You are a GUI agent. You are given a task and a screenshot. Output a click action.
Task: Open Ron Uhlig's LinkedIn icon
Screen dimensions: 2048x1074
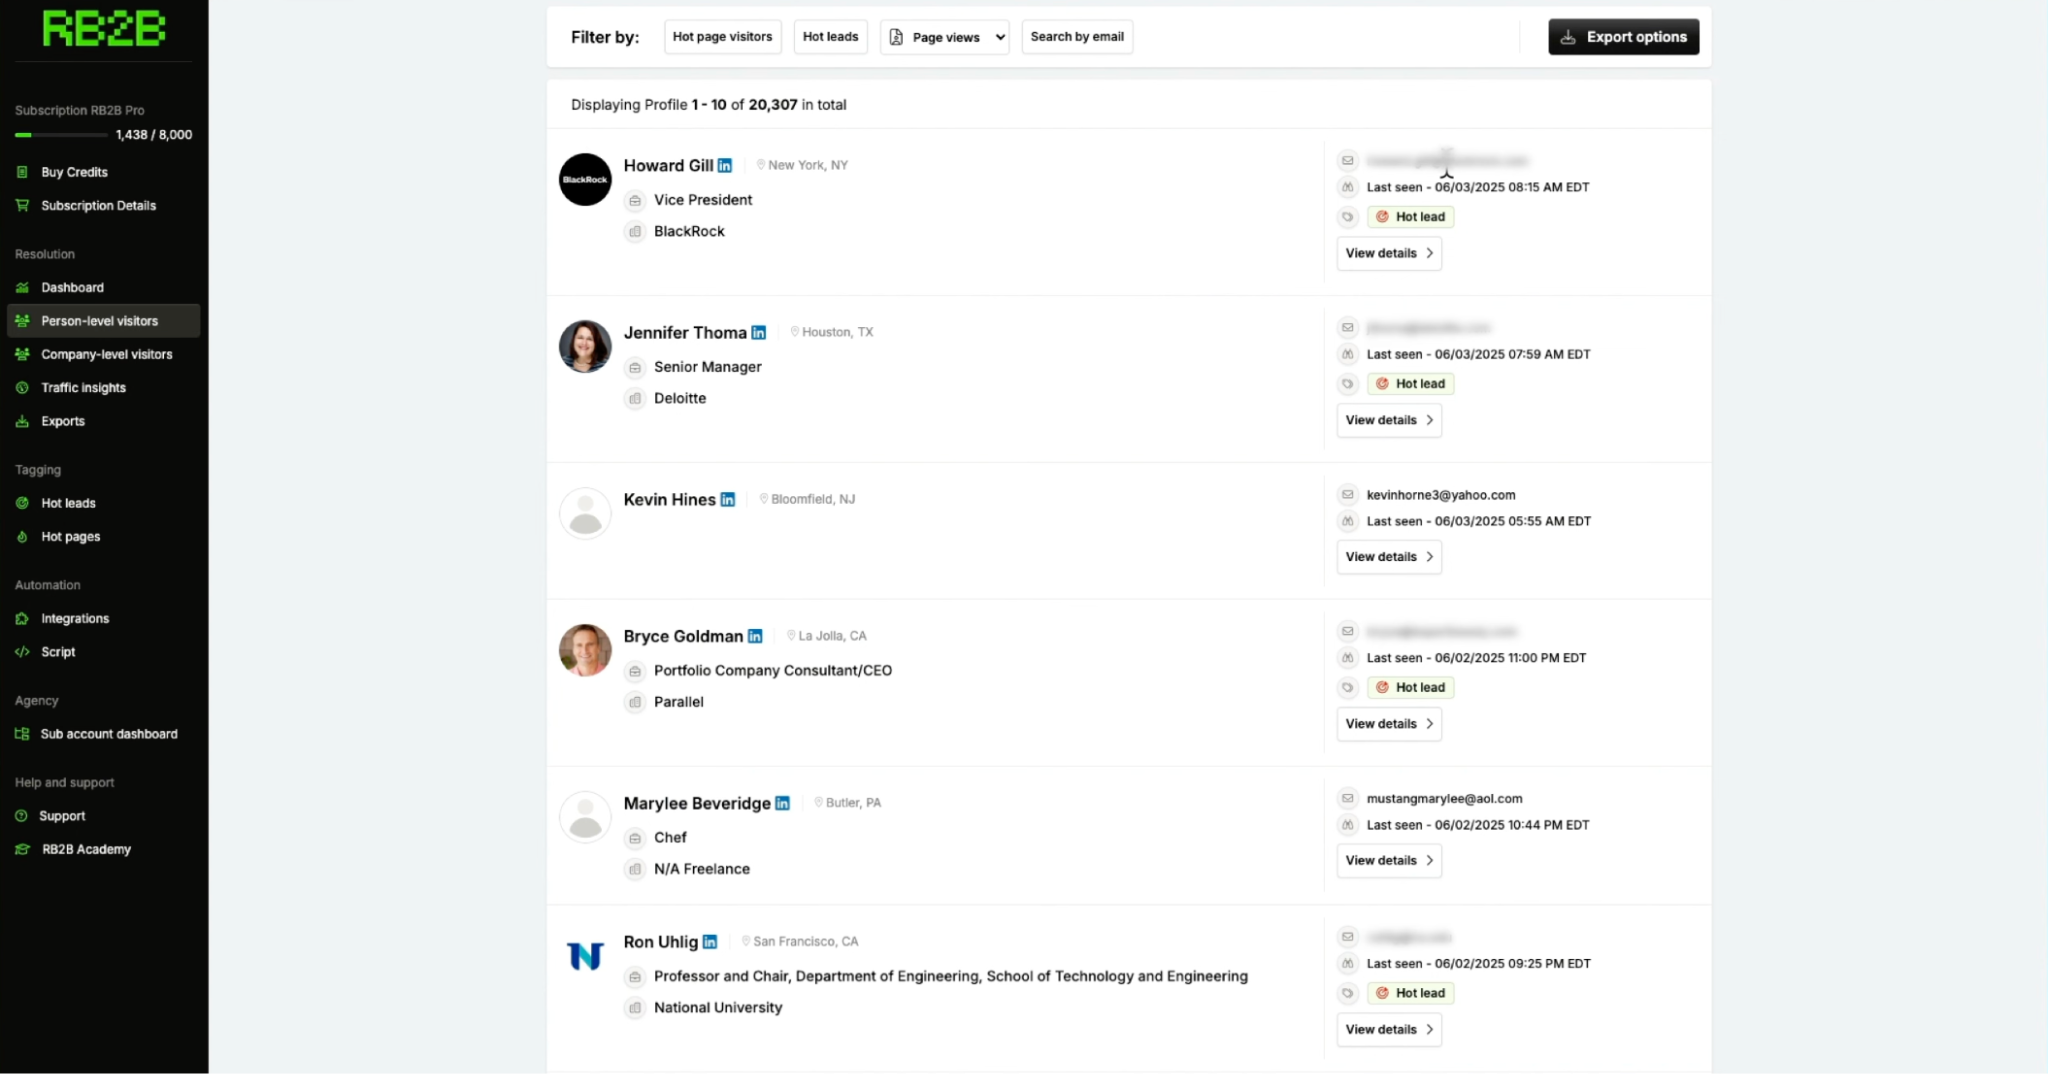(x=710, y=942)
